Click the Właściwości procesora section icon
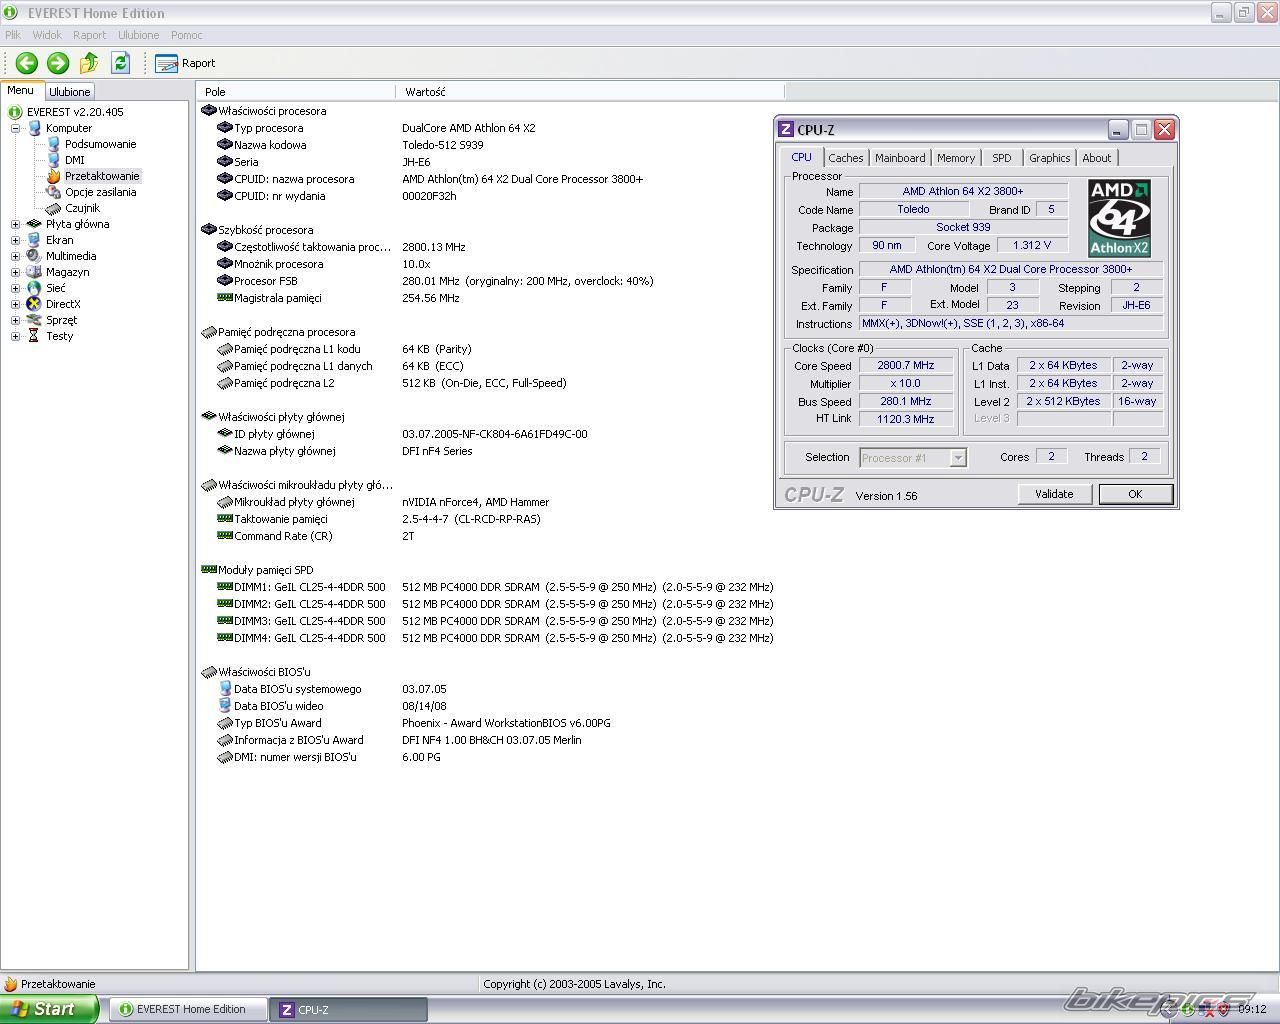Image resolution: width=1280 pixels, height=1024 pixels. [x=209, y=111]
